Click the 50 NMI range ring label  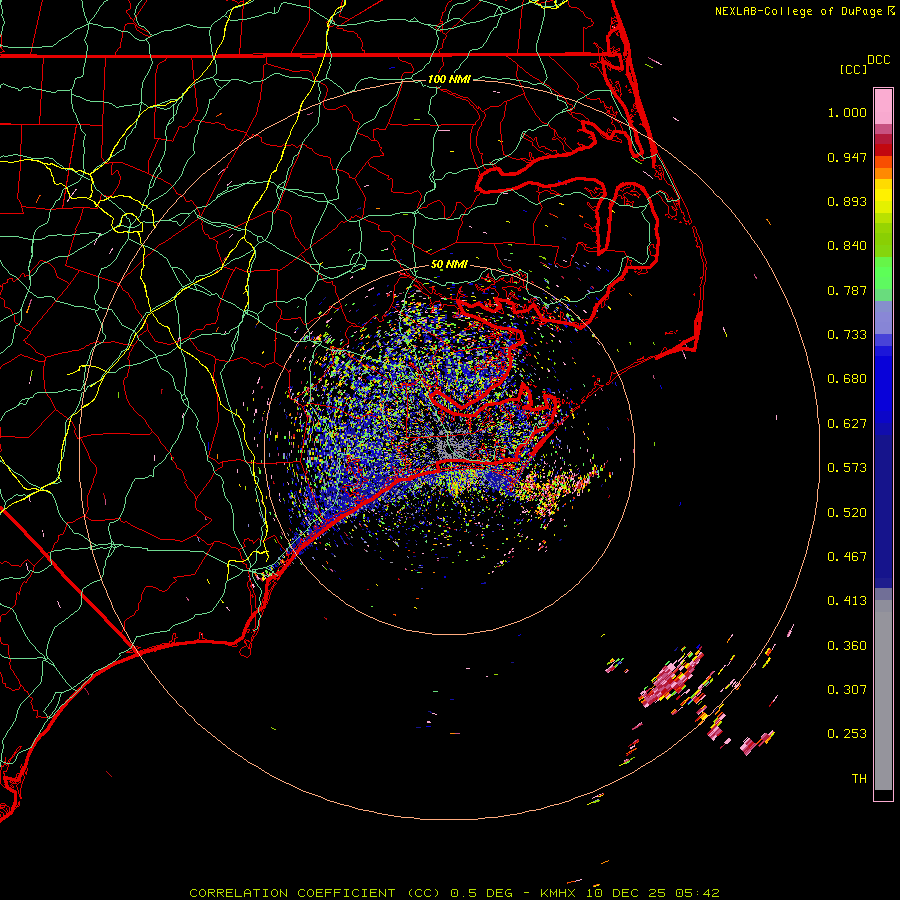tap(449, 265)
